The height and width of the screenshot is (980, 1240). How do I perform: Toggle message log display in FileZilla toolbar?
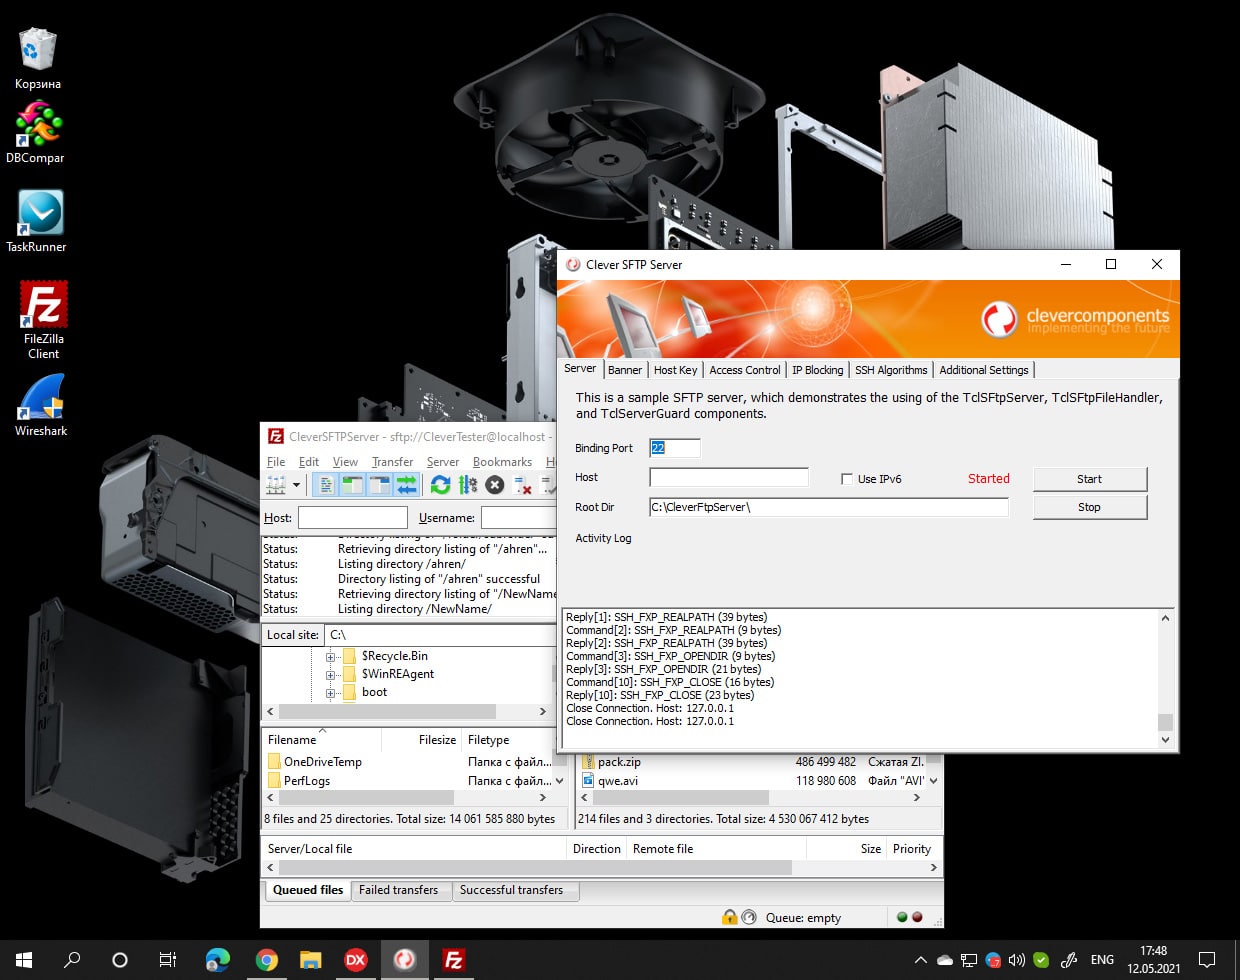pos(326,485)
